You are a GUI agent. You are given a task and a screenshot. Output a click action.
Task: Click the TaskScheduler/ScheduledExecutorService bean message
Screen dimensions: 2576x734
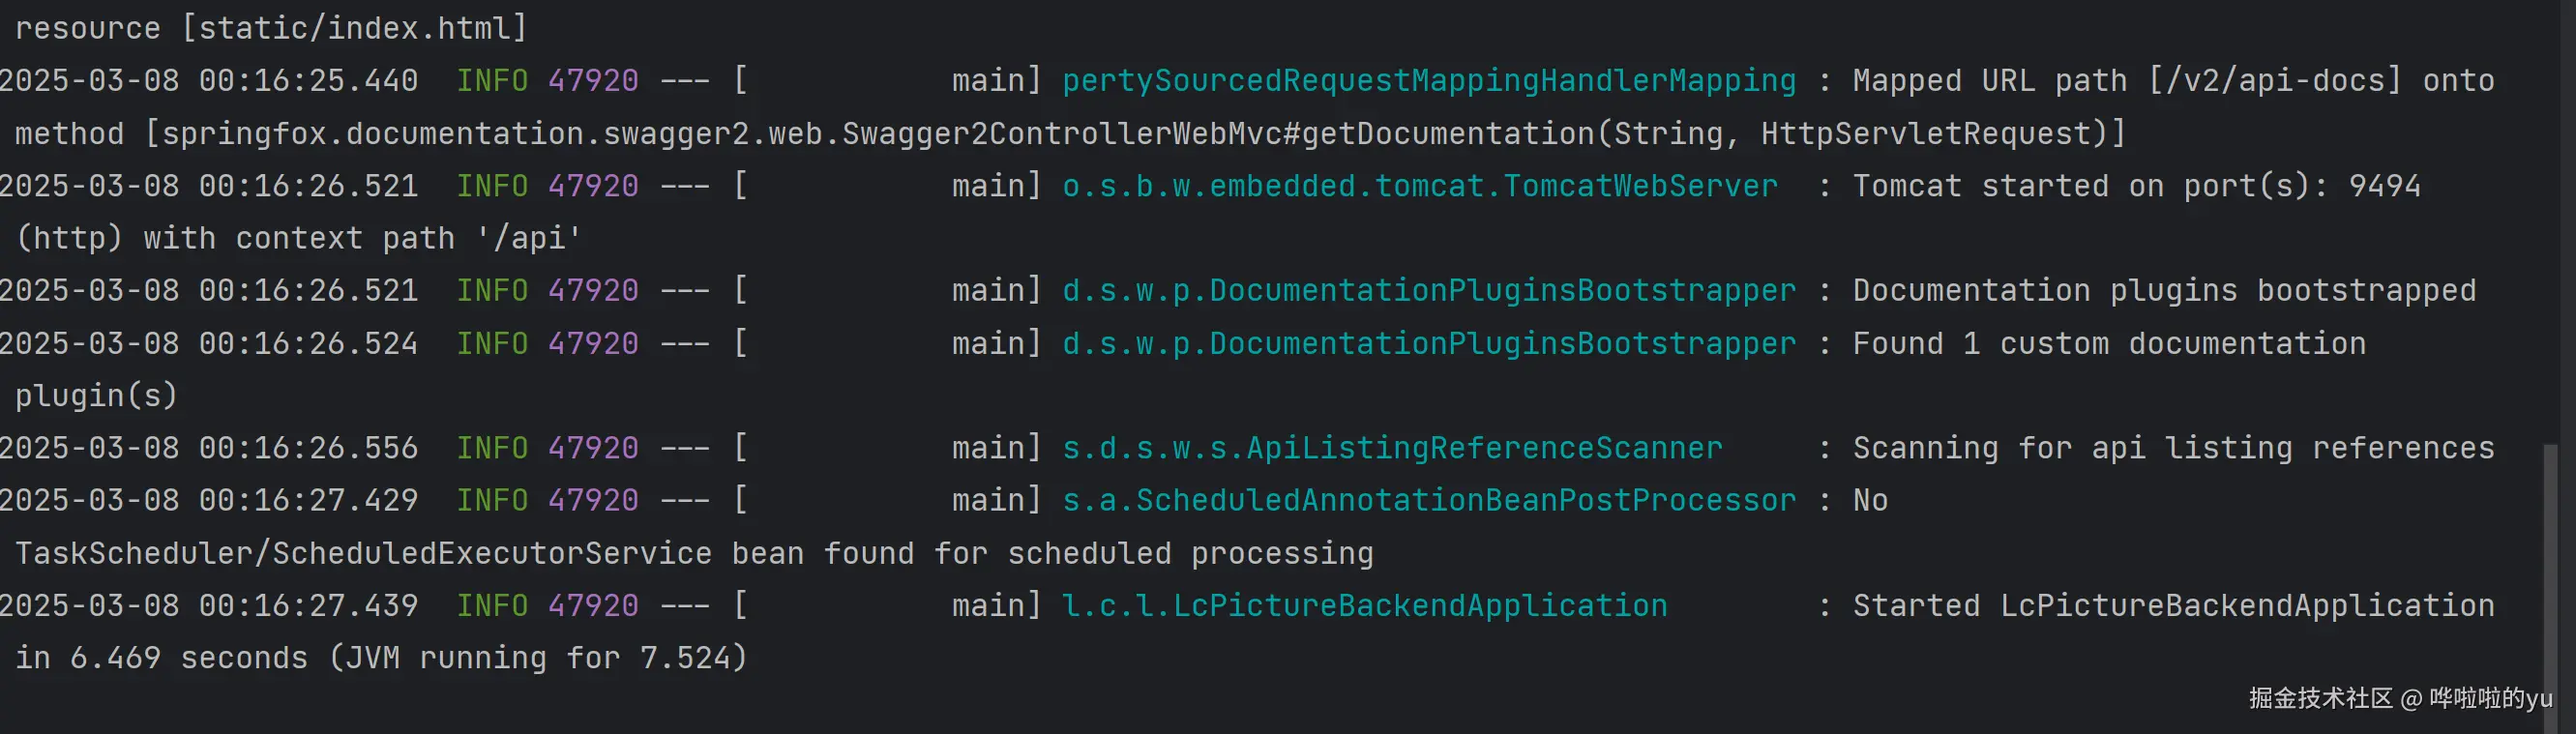(x=693, y=554)
